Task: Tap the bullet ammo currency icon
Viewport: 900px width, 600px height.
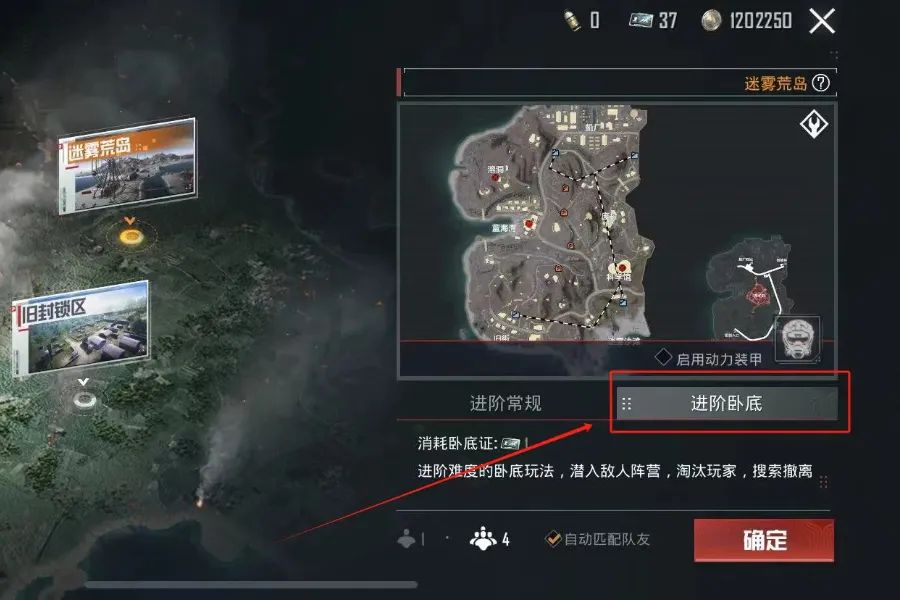Action: pos(572,21)
